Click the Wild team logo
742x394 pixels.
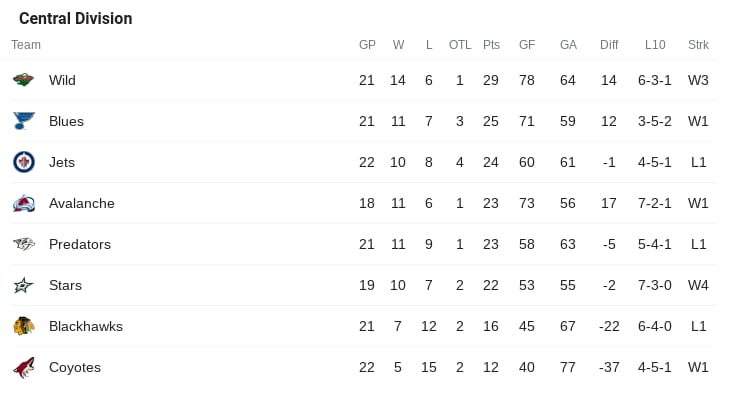[23, 80]
